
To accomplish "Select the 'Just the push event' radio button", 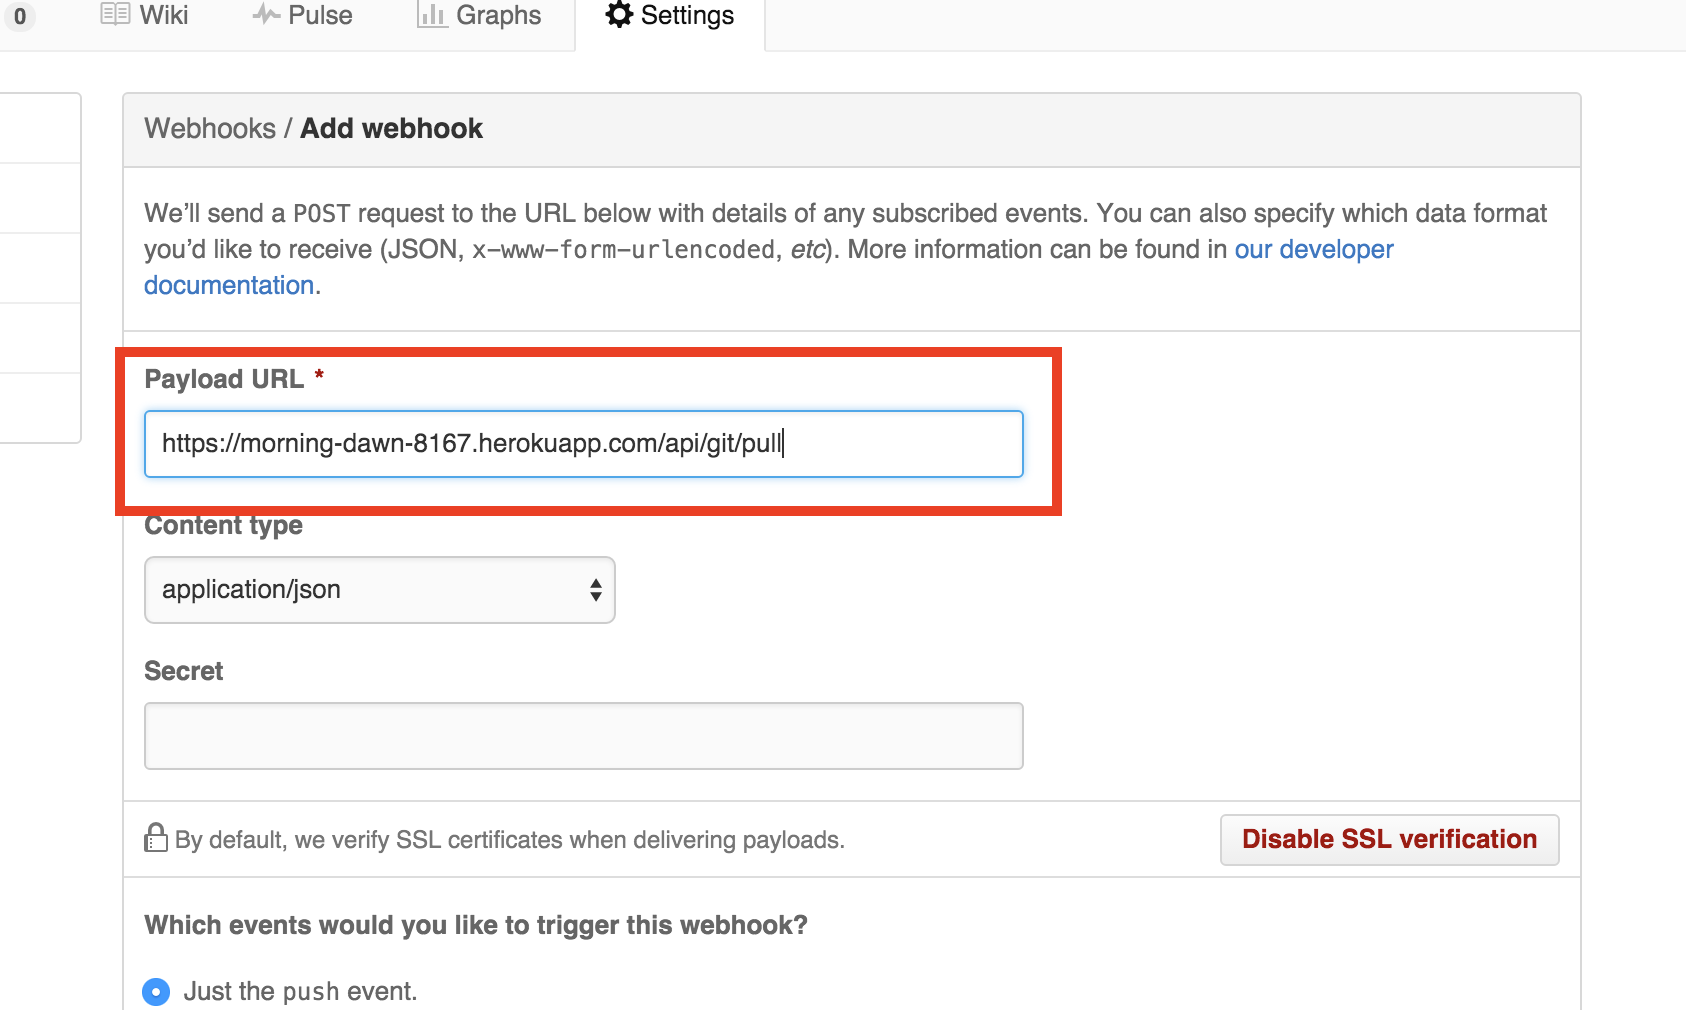I will (x=156, y=991).
